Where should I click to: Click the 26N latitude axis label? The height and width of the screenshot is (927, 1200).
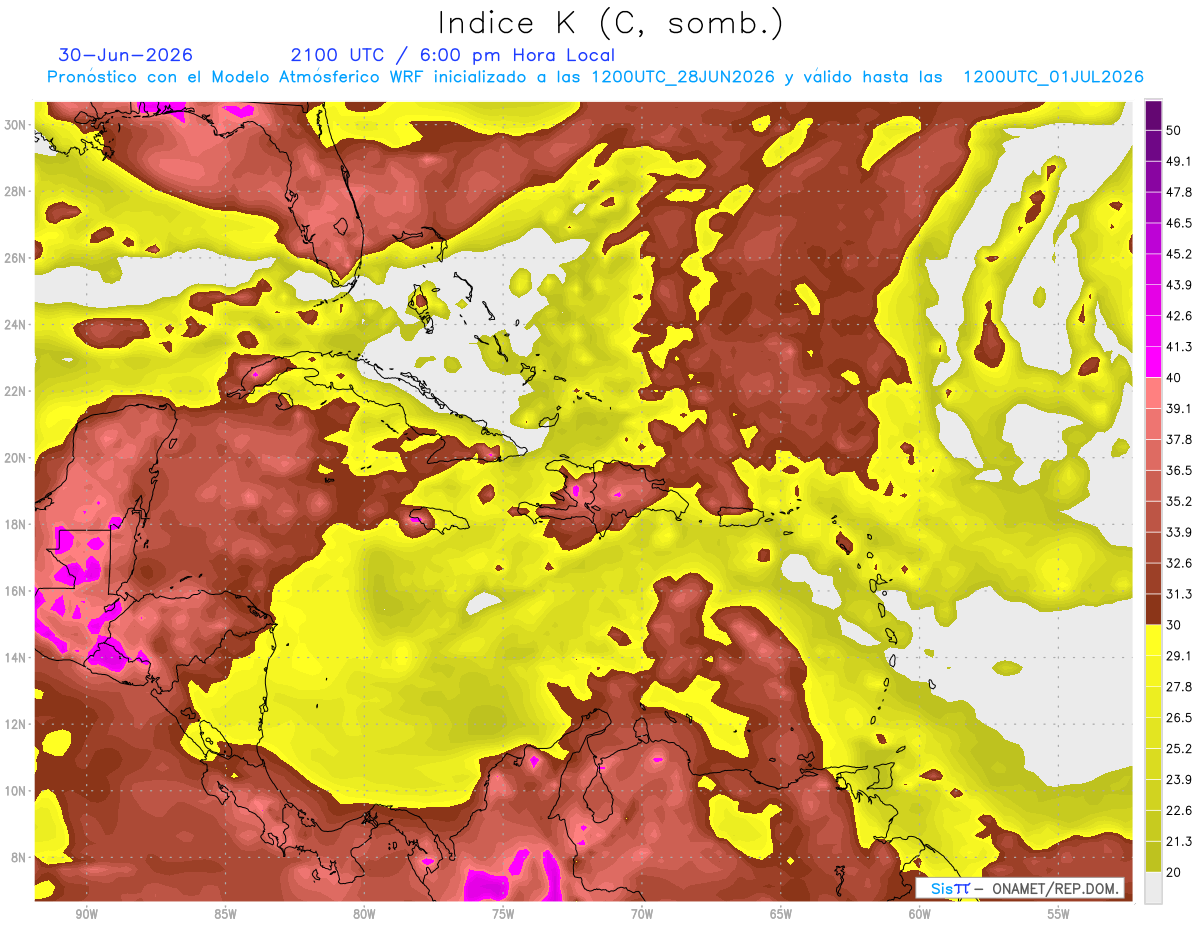(15, 258)
